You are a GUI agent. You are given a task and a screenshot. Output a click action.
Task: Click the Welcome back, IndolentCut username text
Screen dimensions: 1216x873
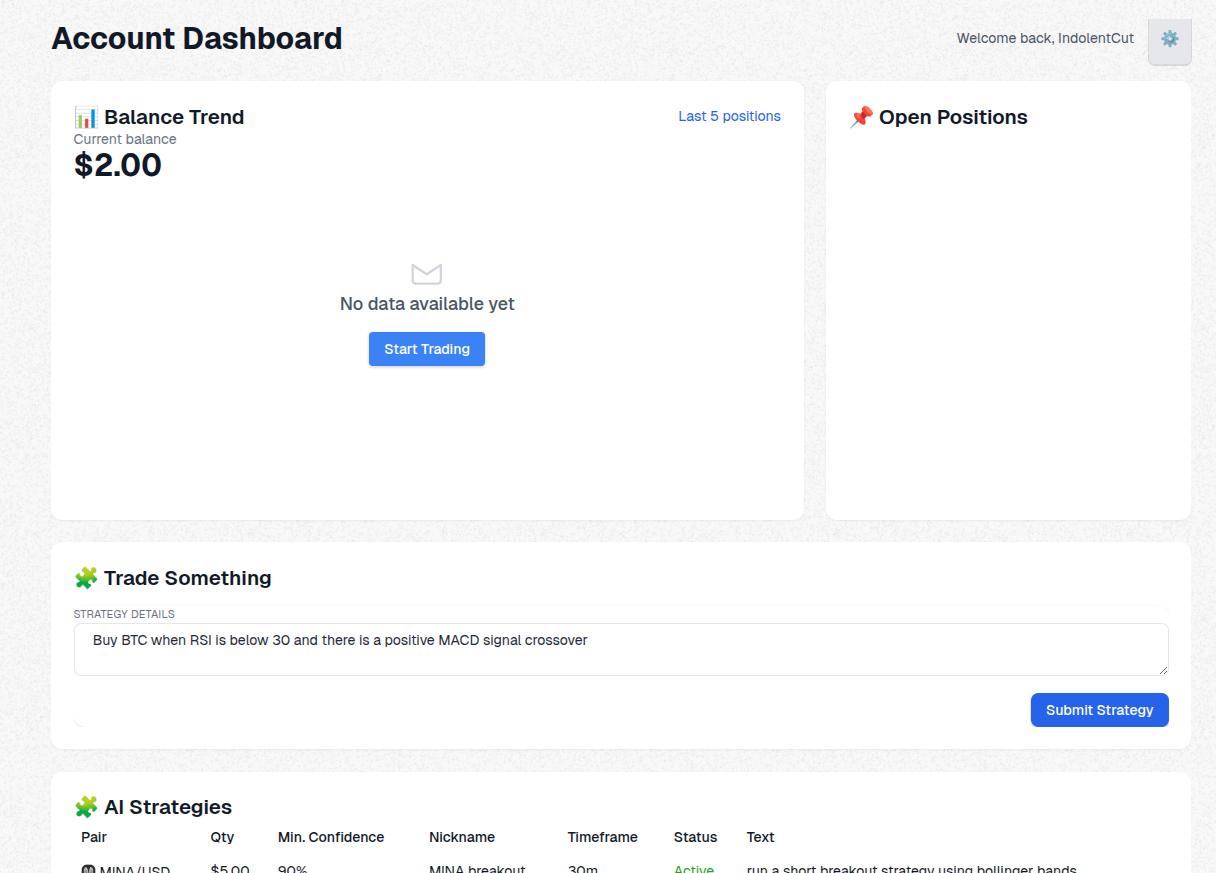tap(1045, 38)
